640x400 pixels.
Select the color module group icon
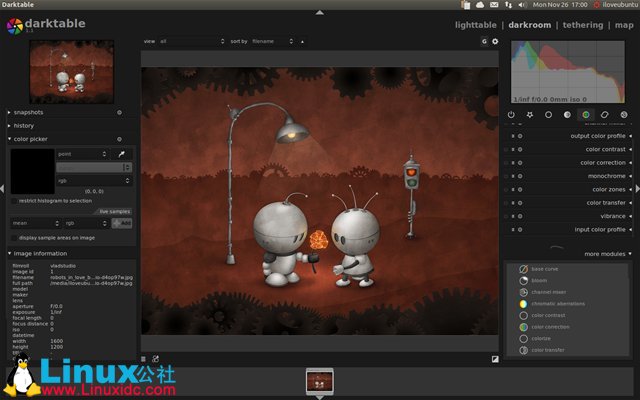[x=586, y=115]
